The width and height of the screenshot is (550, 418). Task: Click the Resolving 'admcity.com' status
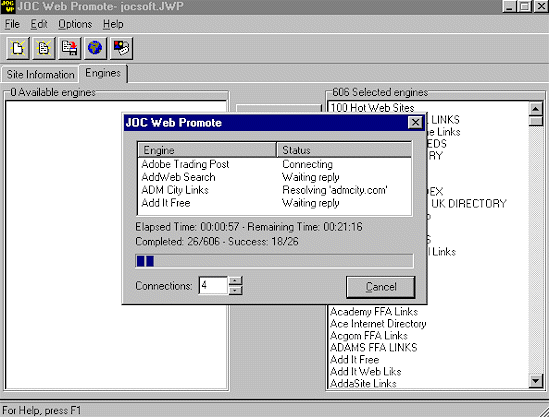coord(335,190)
